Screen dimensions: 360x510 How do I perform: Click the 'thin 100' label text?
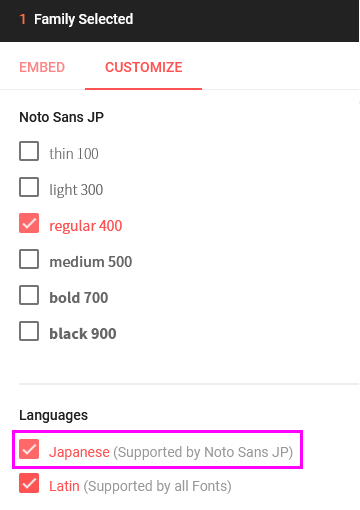pos(74,154)
